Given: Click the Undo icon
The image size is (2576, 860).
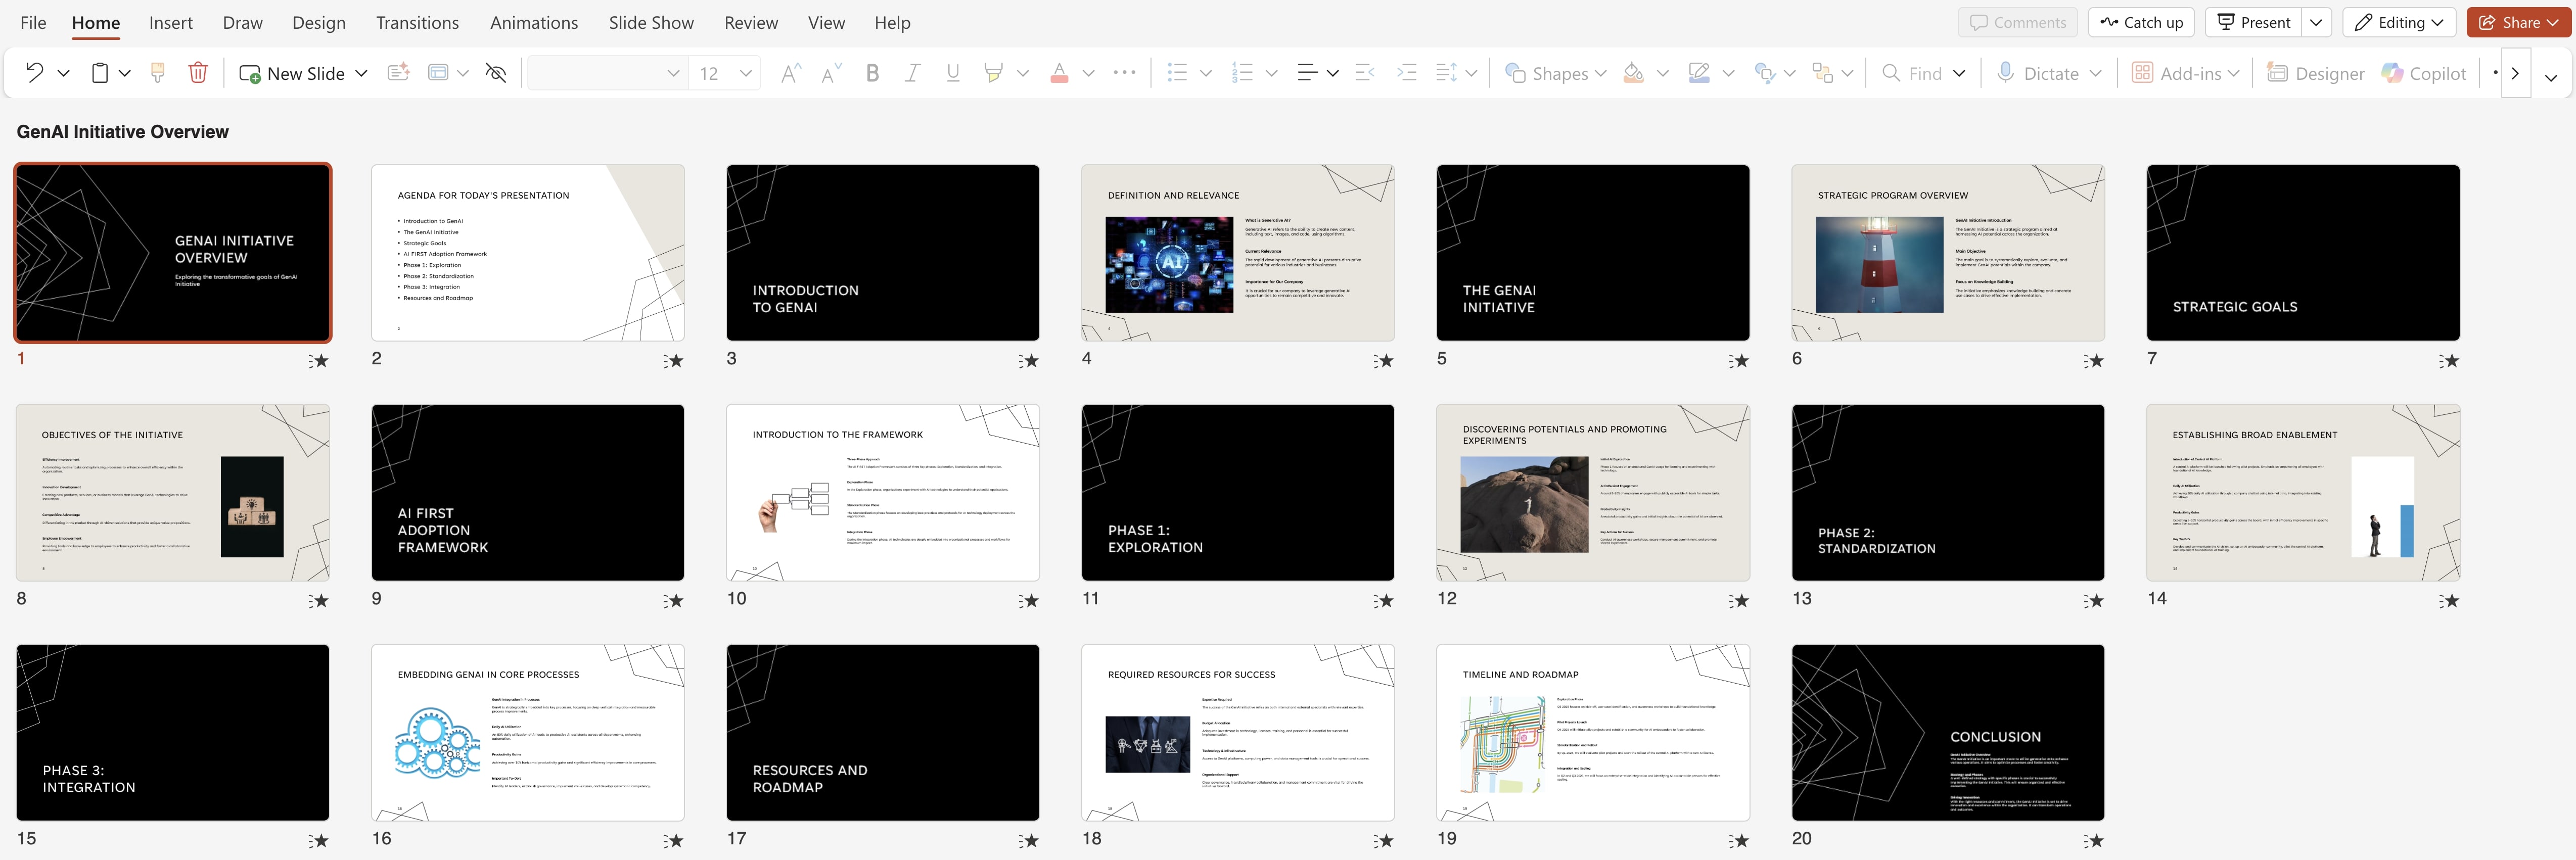Looking at the screenshot, I should 34,73.
